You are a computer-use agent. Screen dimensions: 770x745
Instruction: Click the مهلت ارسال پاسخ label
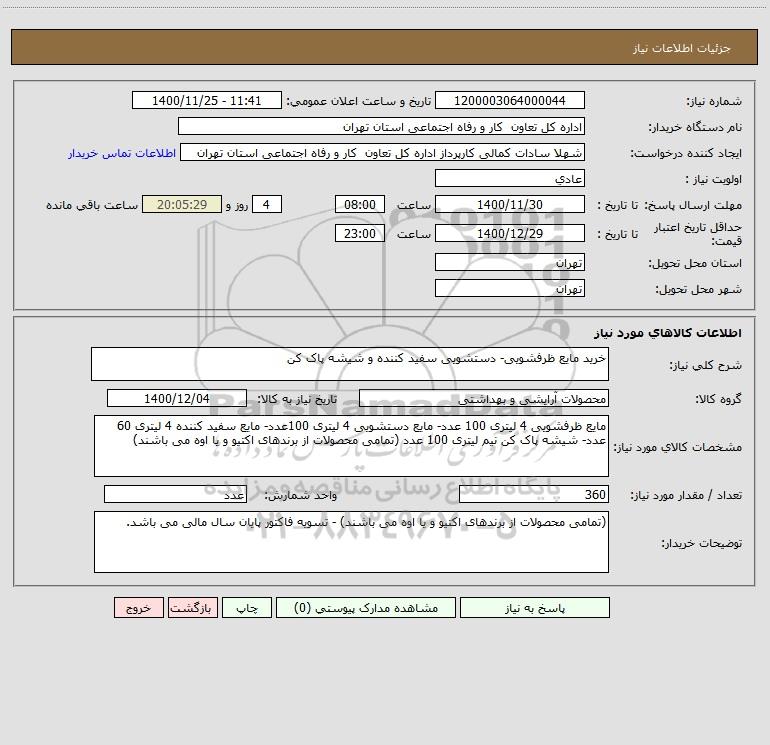(693, 205)
